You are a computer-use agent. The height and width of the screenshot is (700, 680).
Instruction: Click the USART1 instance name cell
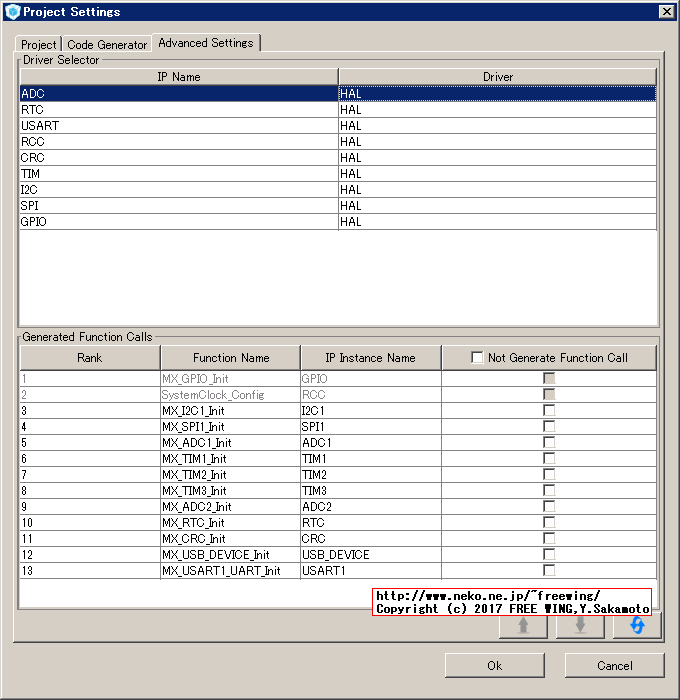[x=371, y=571]
